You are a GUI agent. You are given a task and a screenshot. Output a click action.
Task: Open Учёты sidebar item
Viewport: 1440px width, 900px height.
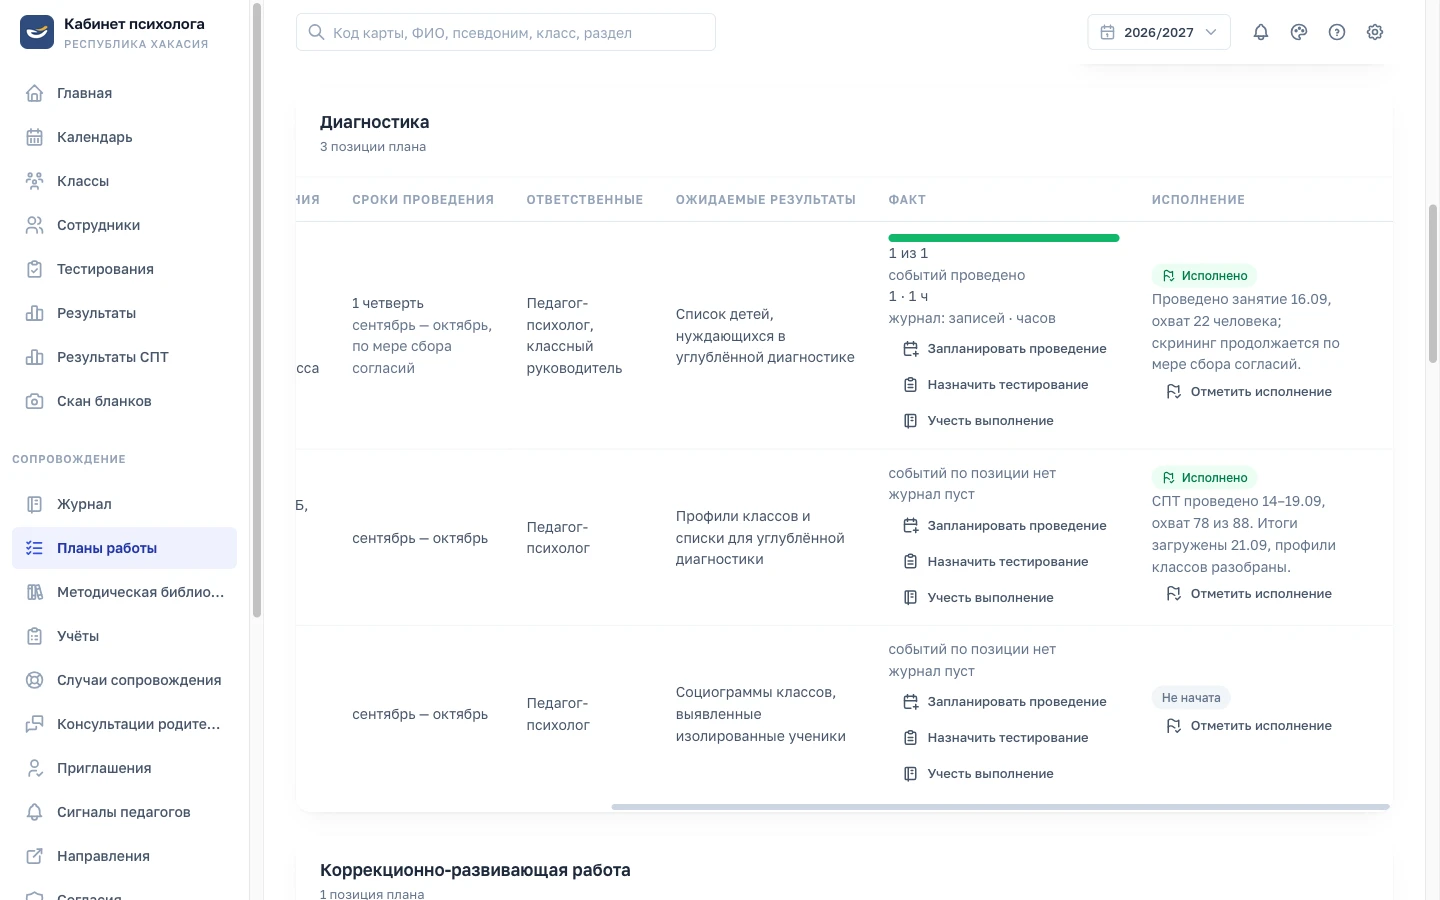coord(124,636)
